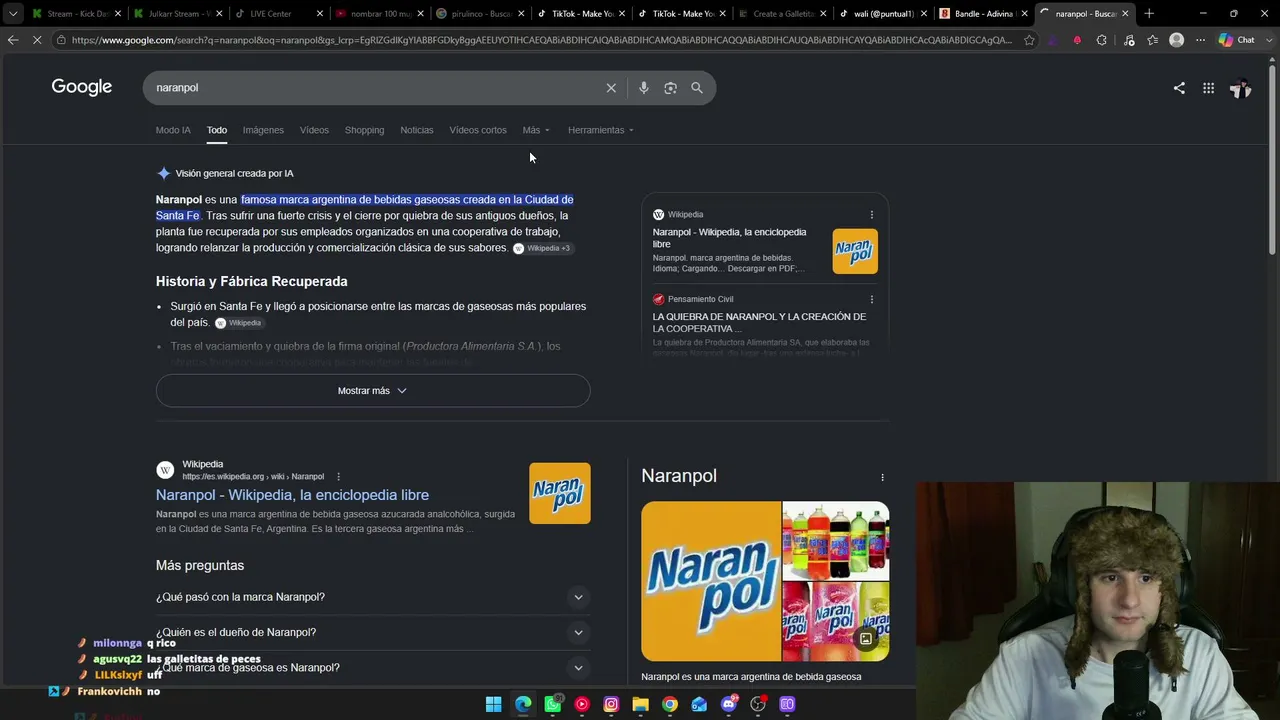
Task: Open the browser extensions puzzle icon
Action: (x=1101, y=40)
